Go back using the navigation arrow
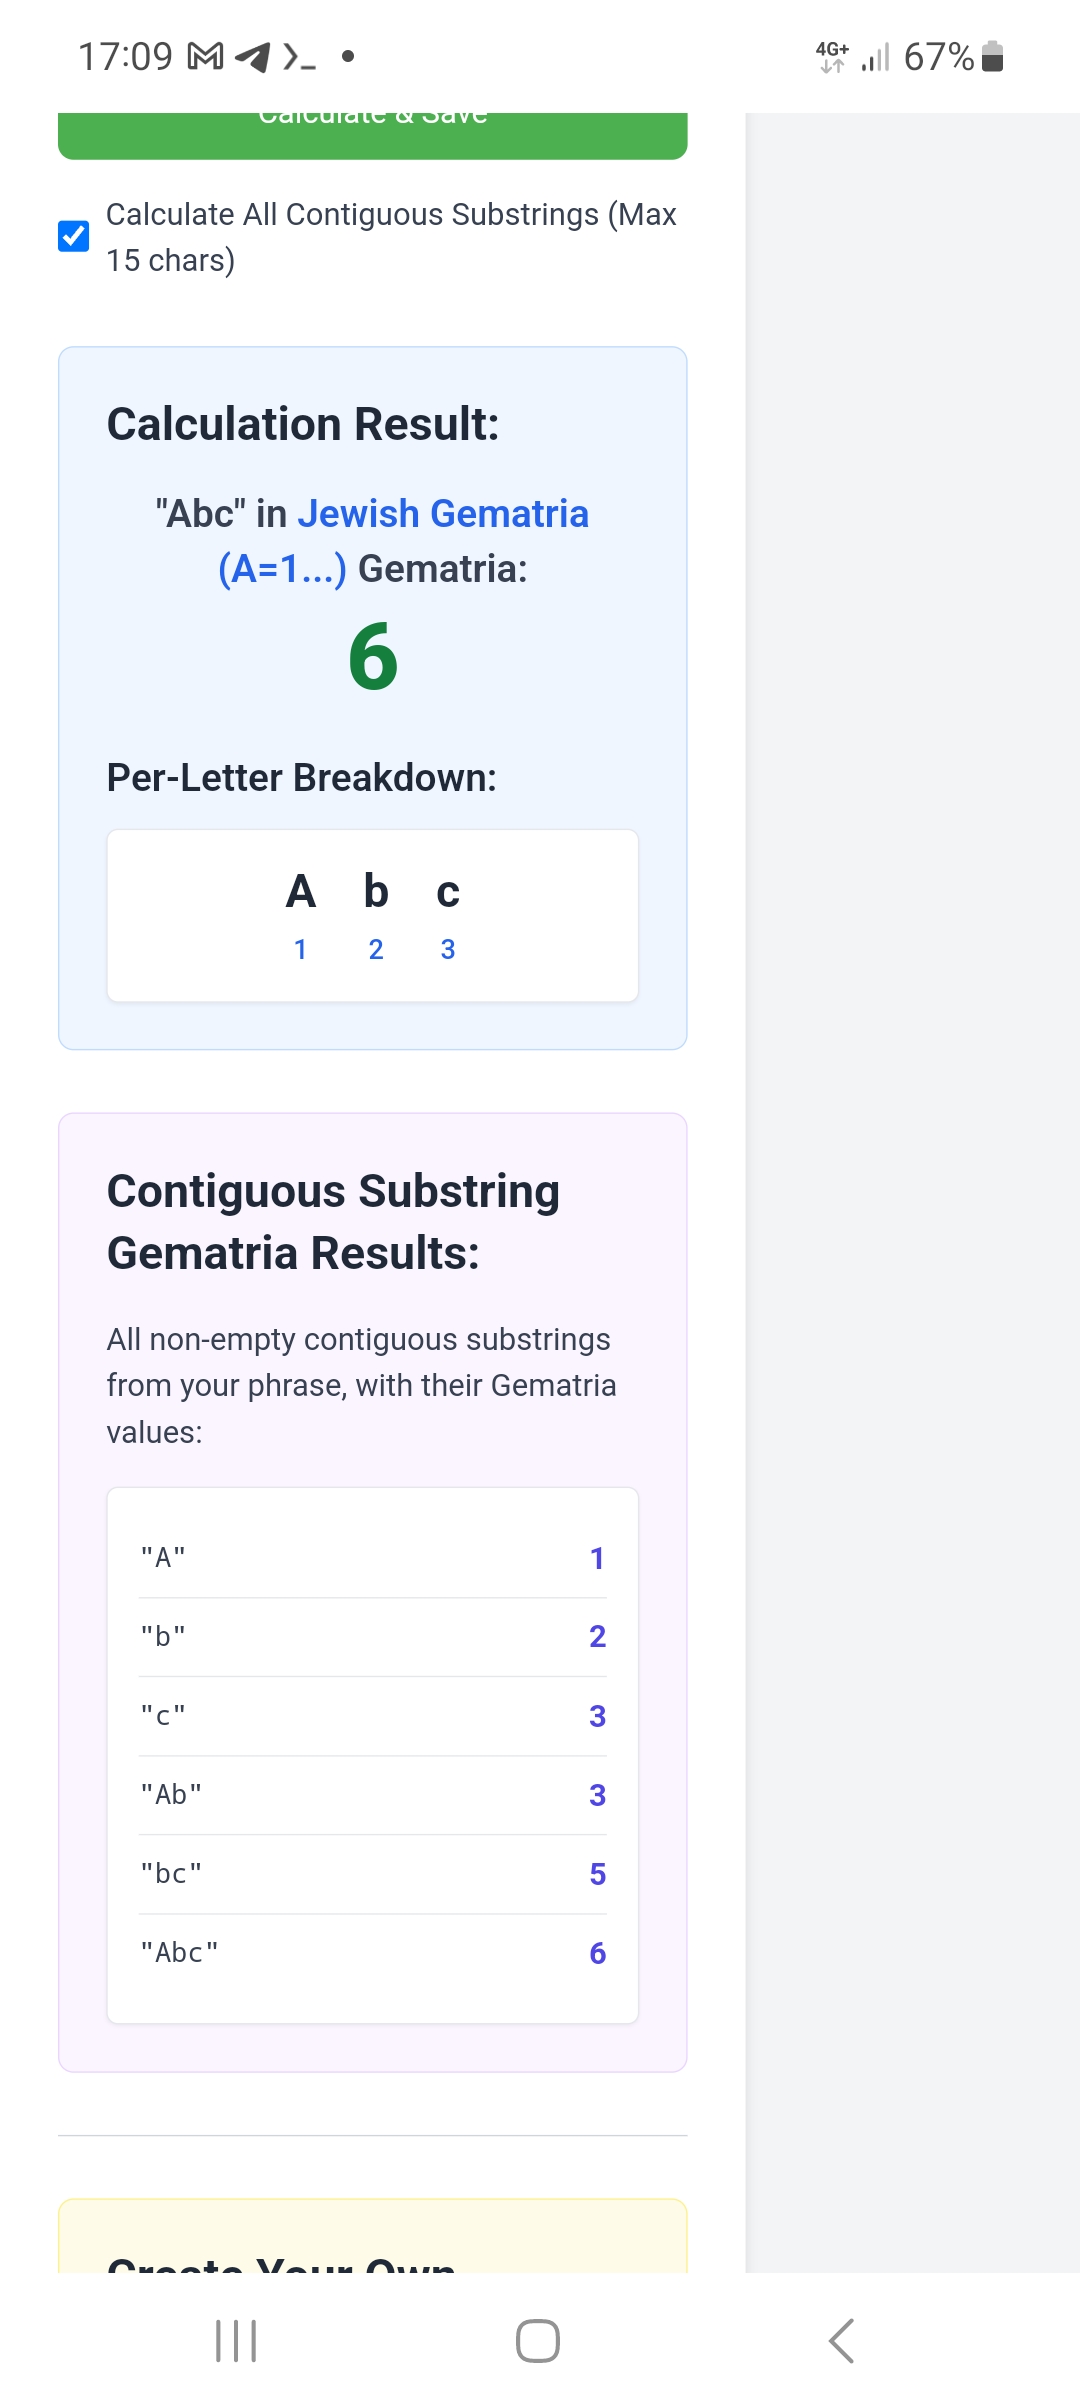The height and width of the screenshot is (2408, 1080). pyautogui.click(x=841, y=2341)
